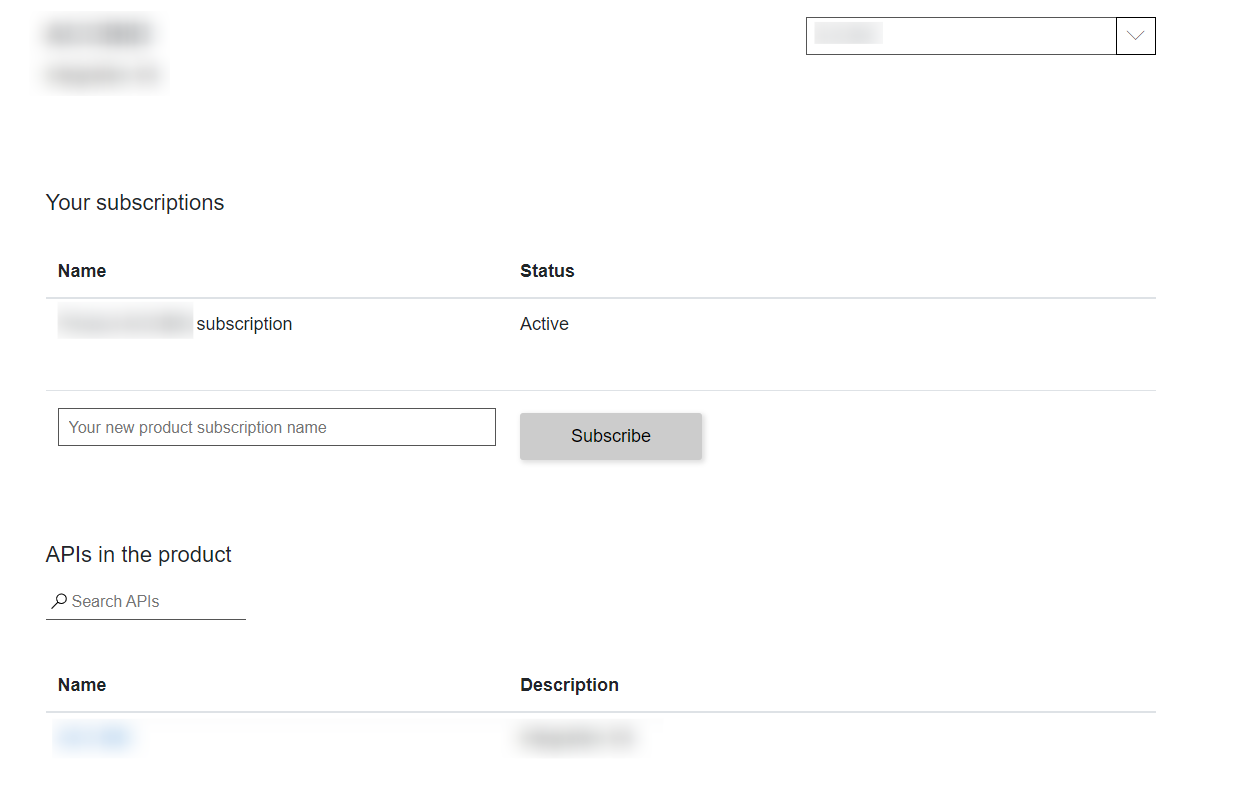This screenshot has height=786, width=1234.
Task: Click the "APIs in the product" heading
Action: (139, 555)
